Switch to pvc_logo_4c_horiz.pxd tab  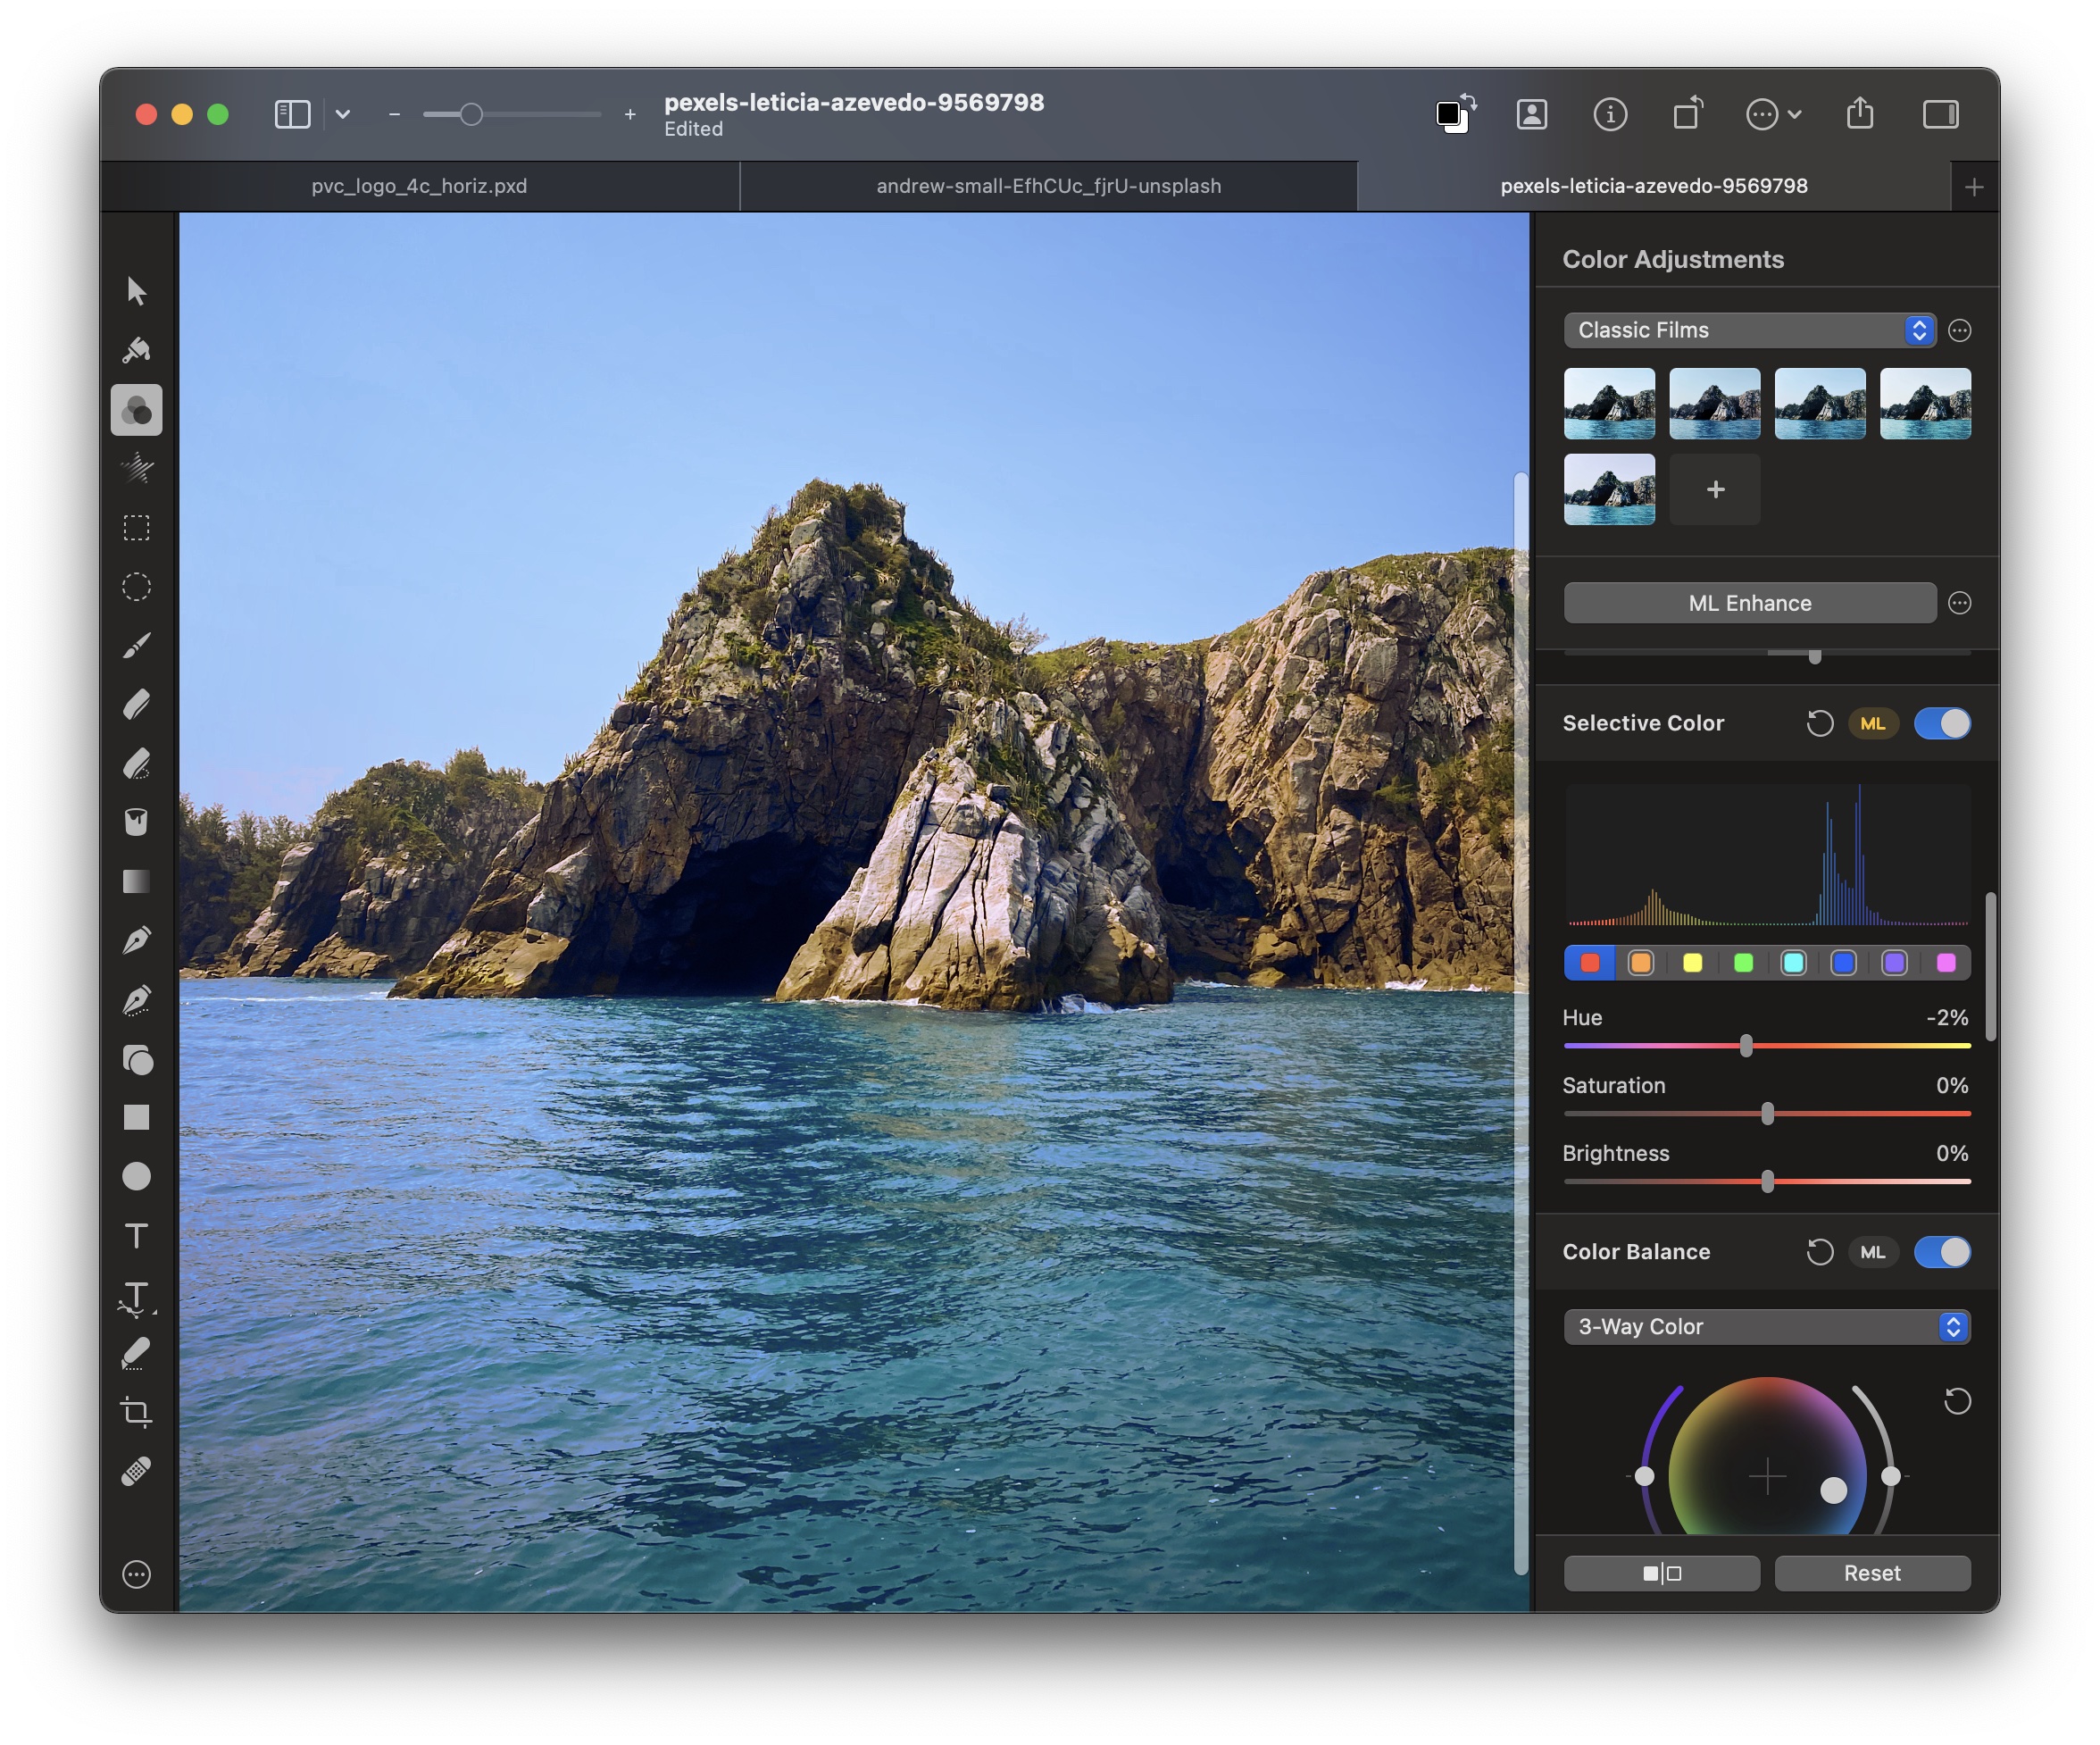419,183
